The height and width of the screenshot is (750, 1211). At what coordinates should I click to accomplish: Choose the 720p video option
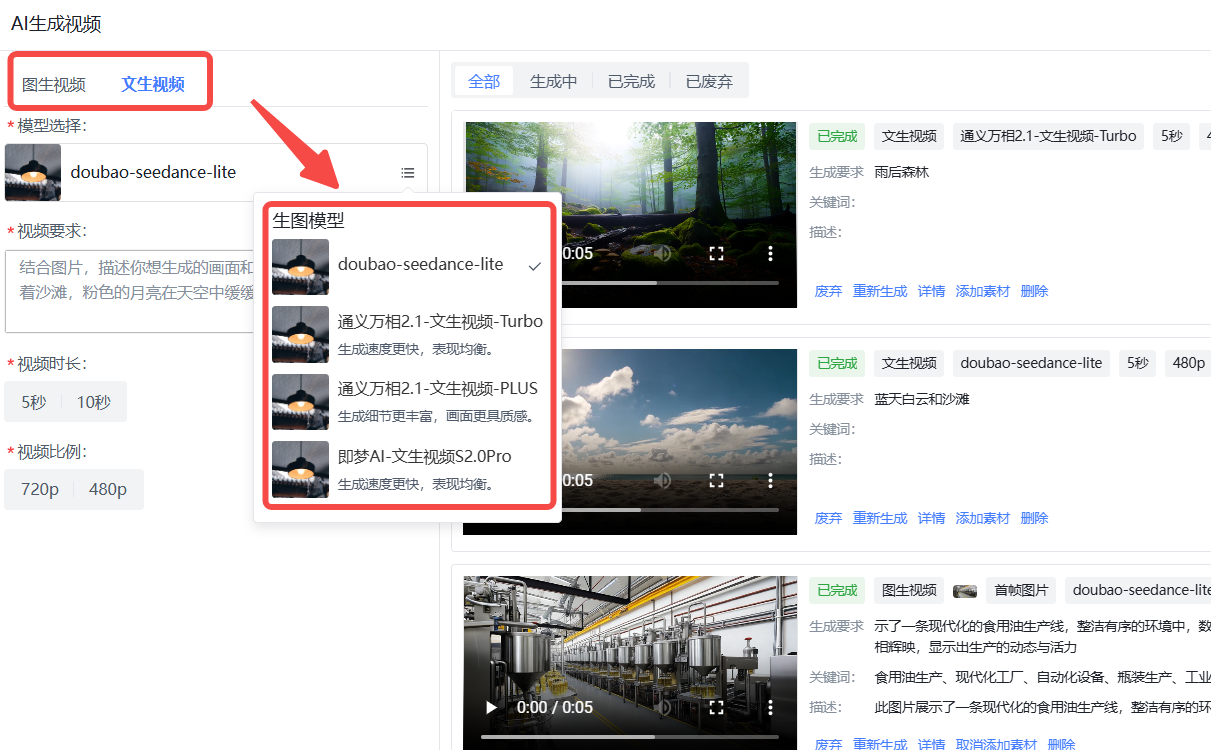tap(40, 490)
